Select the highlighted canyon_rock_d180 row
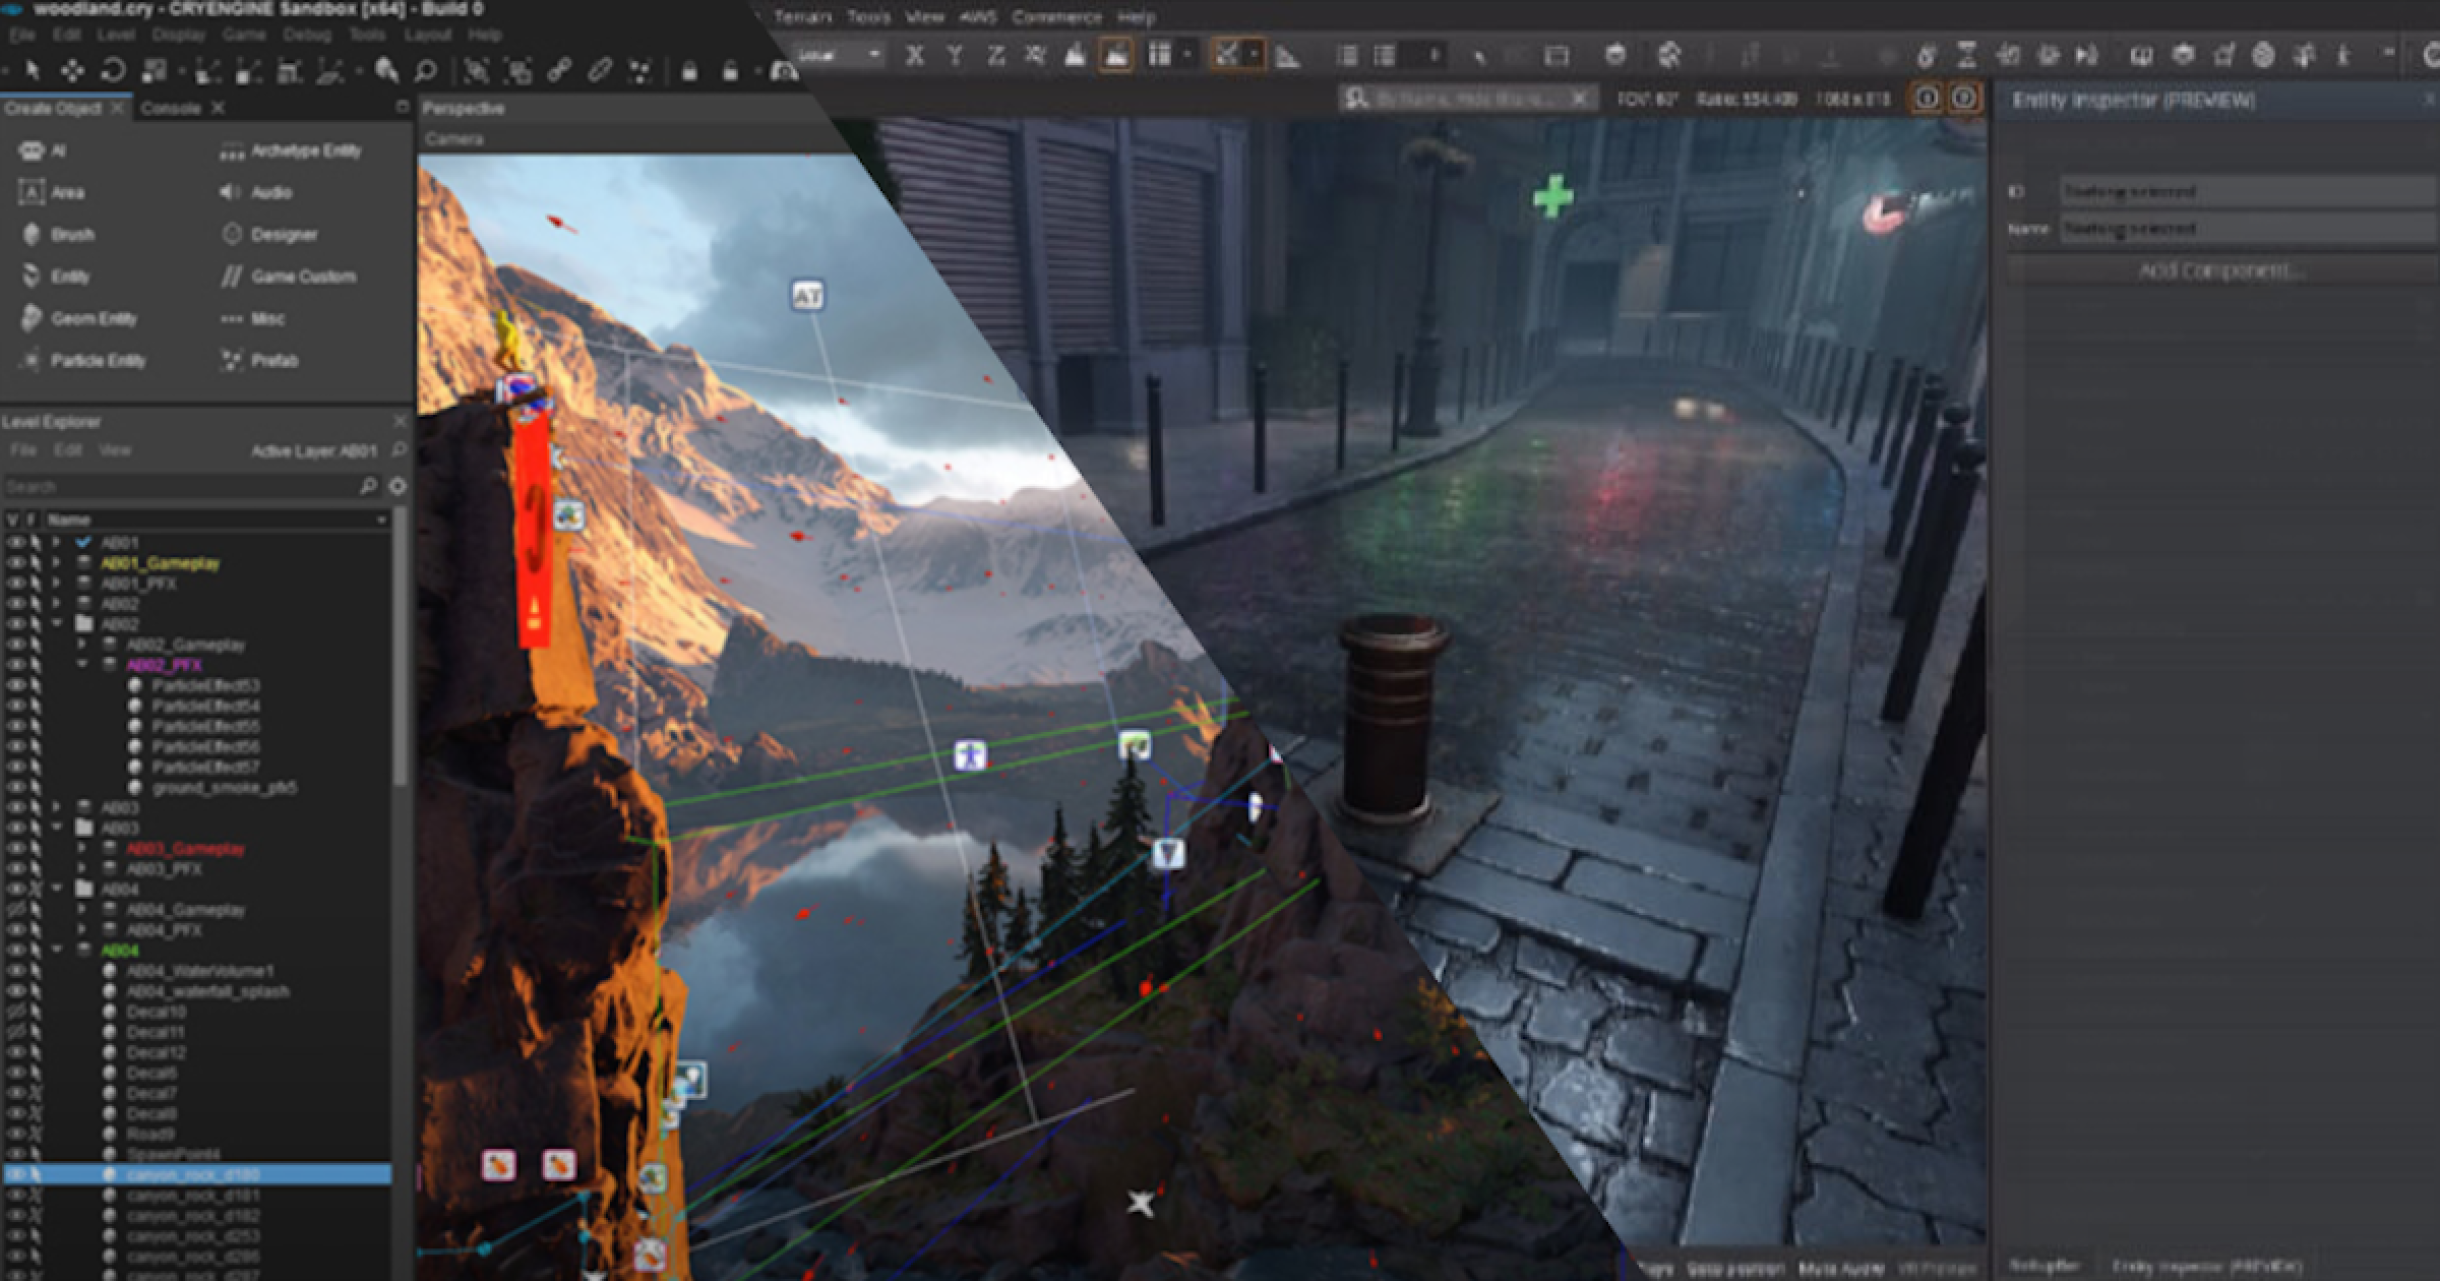 197,1174
